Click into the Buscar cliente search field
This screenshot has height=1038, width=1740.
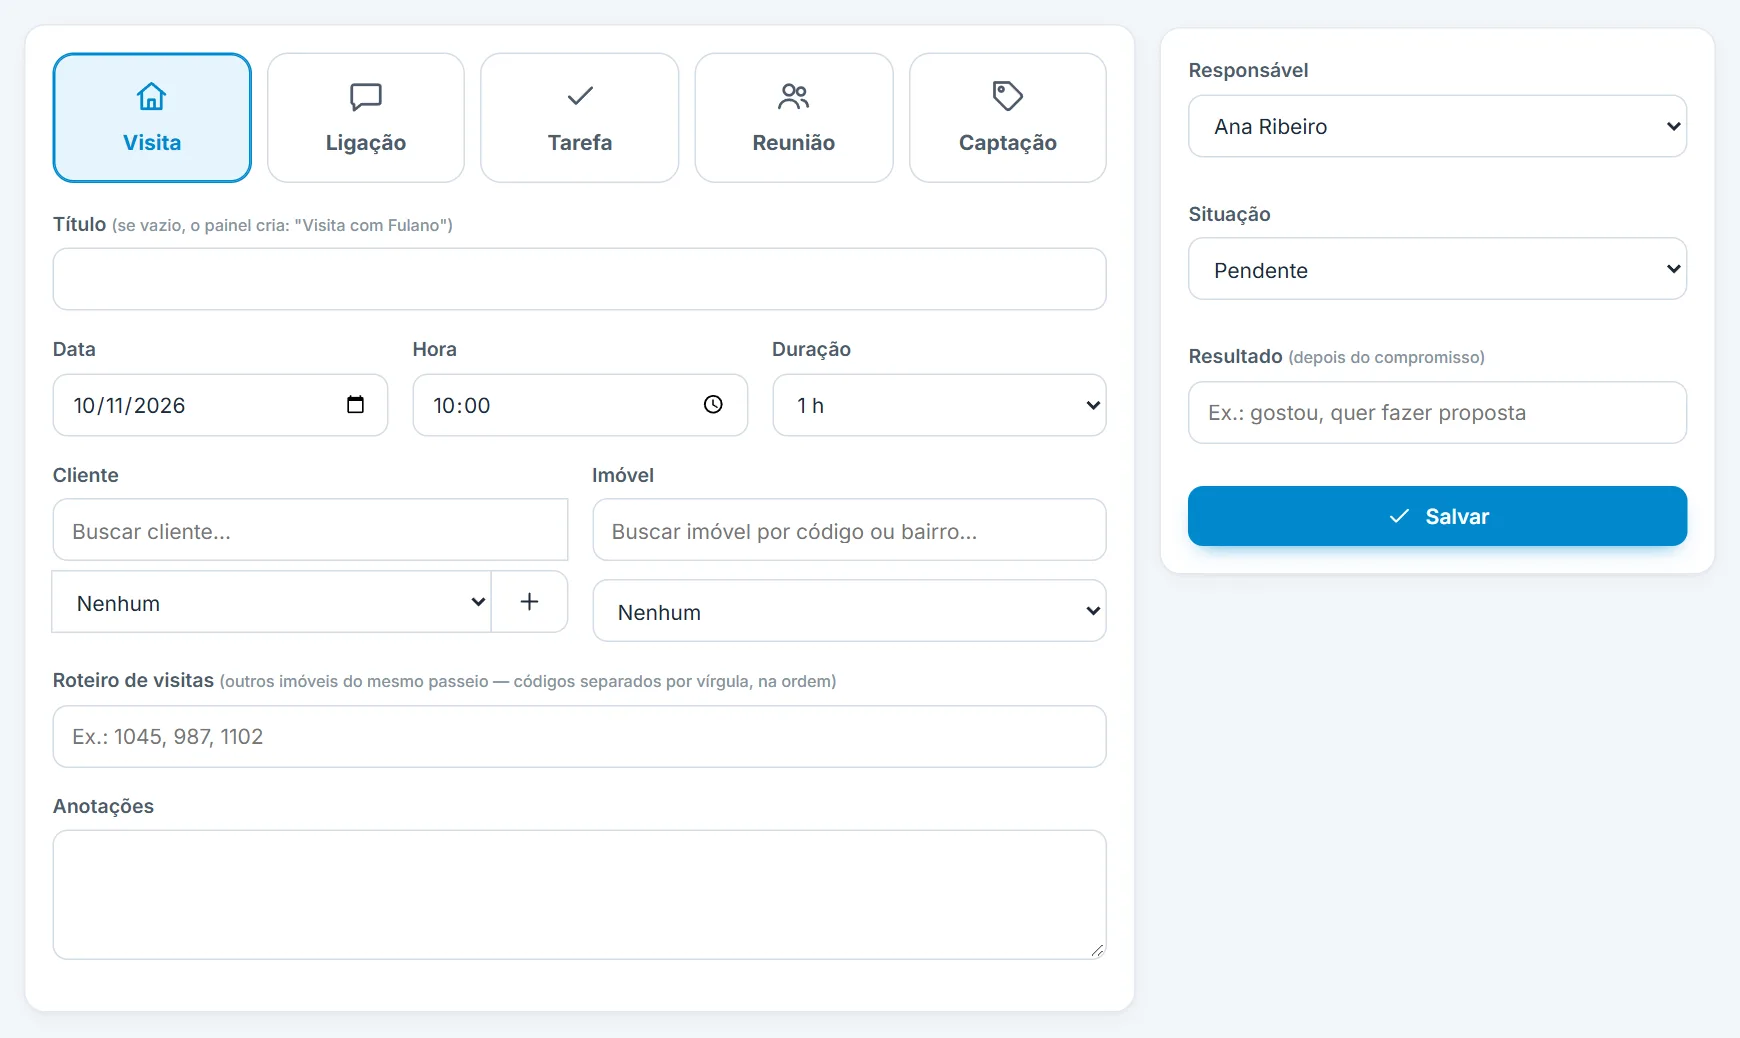click(310, 530)
